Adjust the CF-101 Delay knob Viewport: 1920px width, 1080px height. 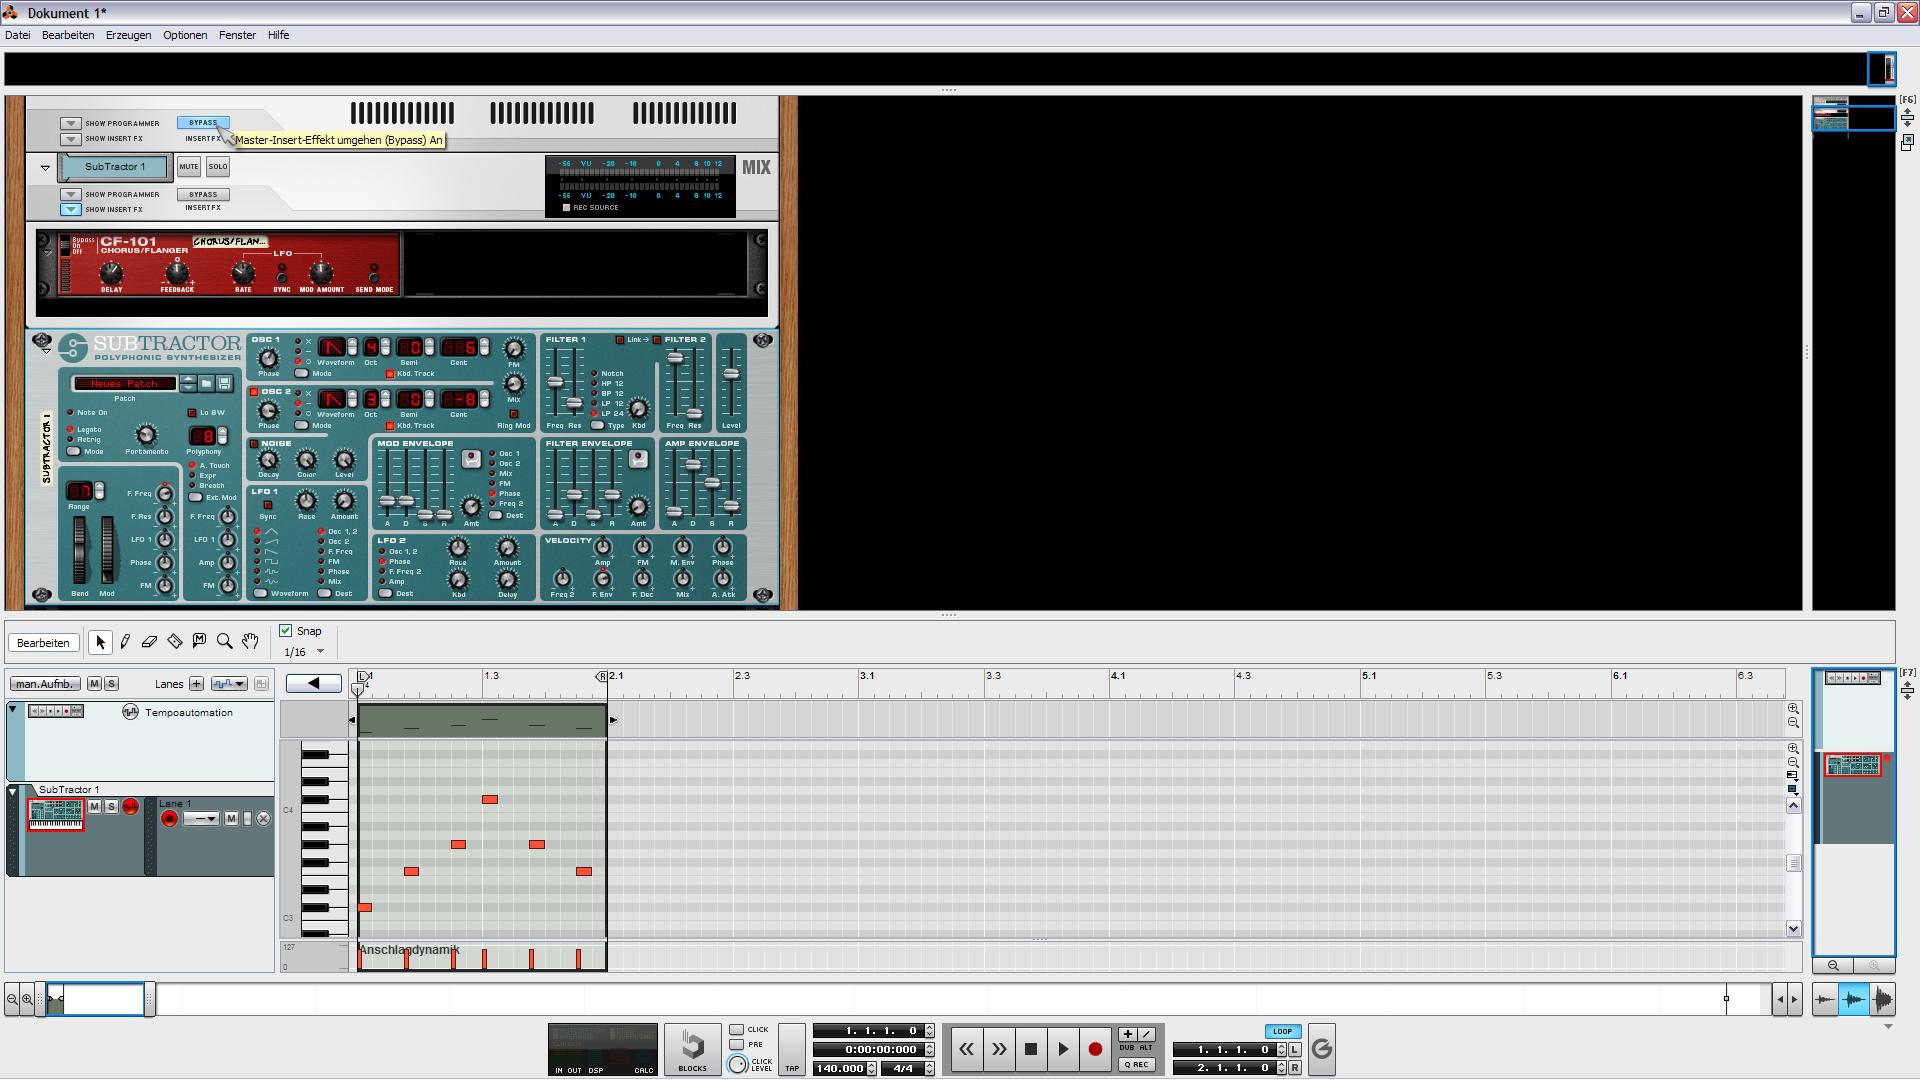click(x=111, y=272)
